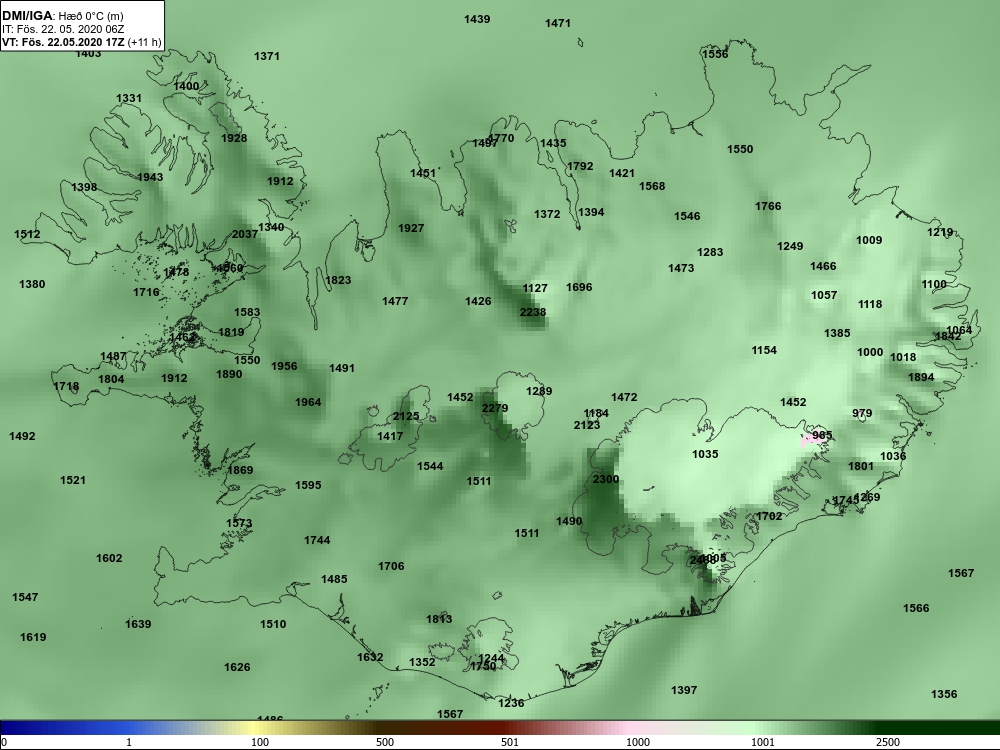Screen dimensions: 1000x750
Task: Click the map value 1894
Action: pyautogui.click(x=921, y=377)
